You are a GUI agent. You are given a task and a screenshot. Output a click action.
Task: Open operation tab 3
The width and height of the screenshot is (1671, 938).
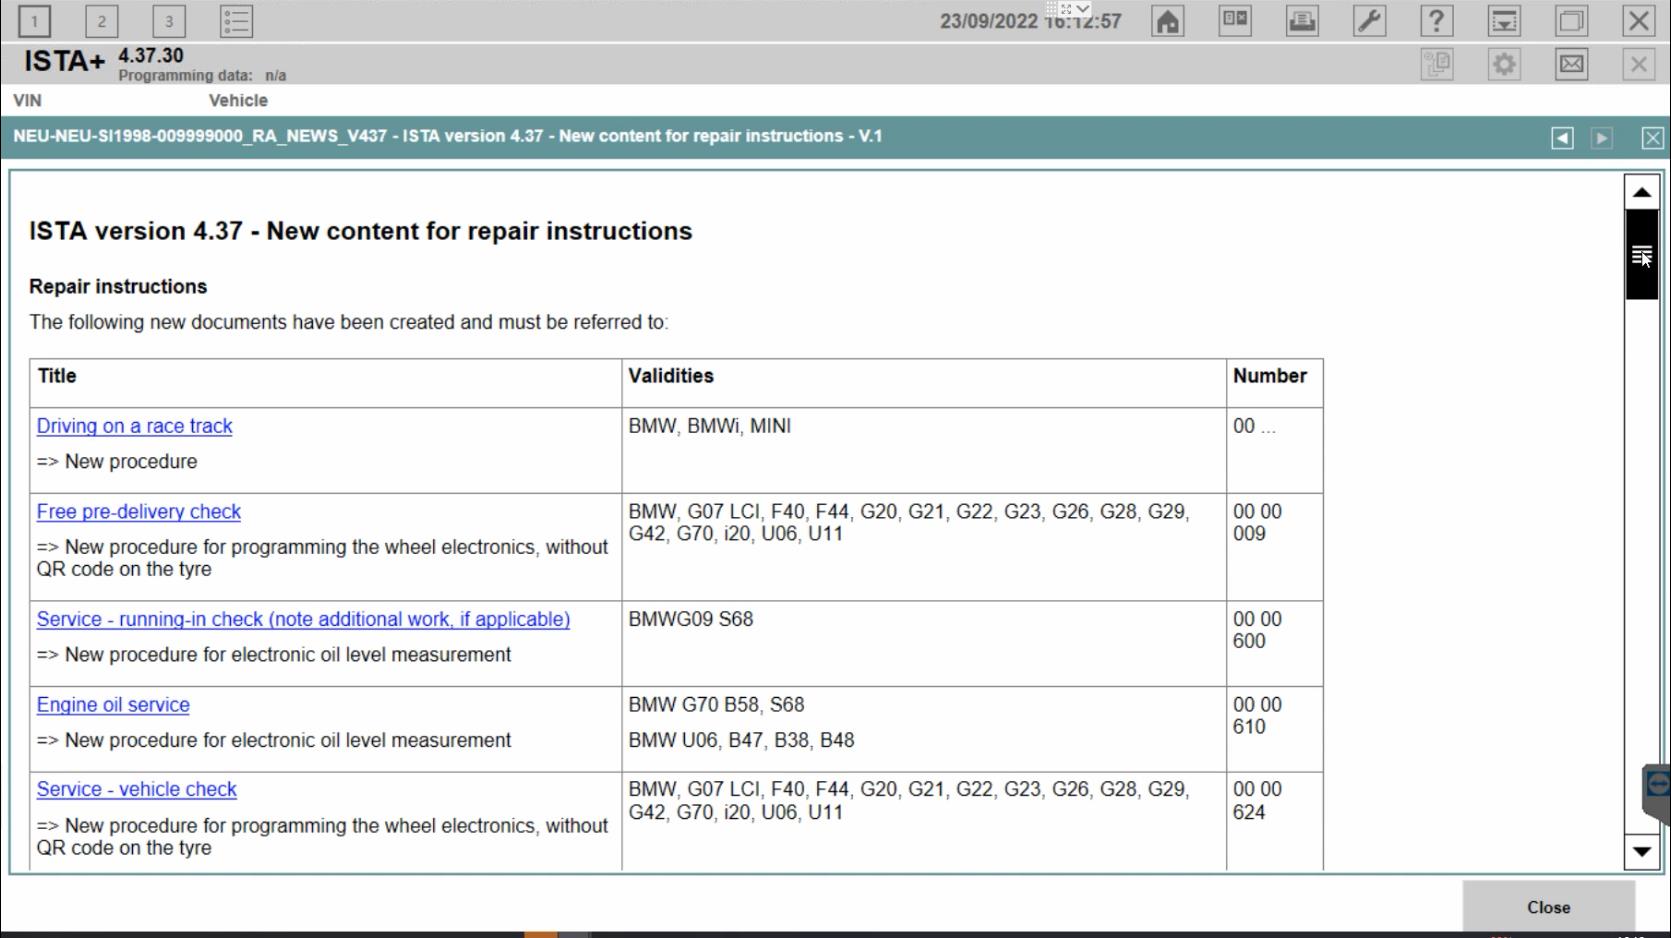168,21
